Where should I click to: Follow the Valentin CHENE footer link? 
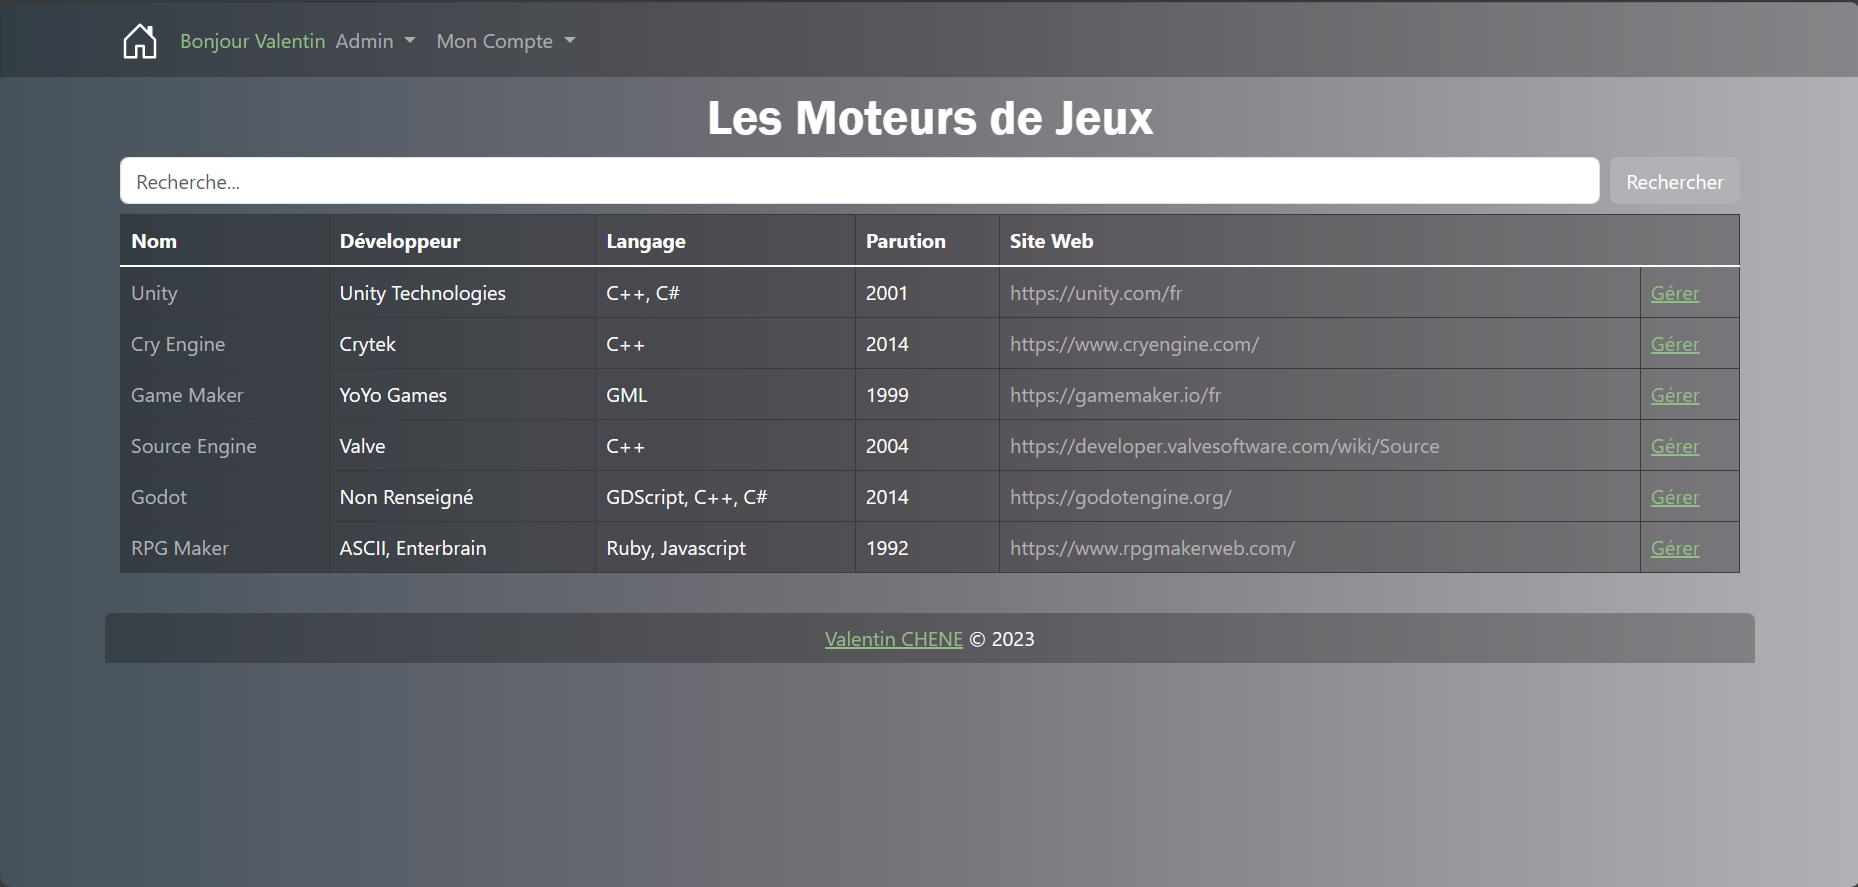pyautogui.click(x=894, y=639)
